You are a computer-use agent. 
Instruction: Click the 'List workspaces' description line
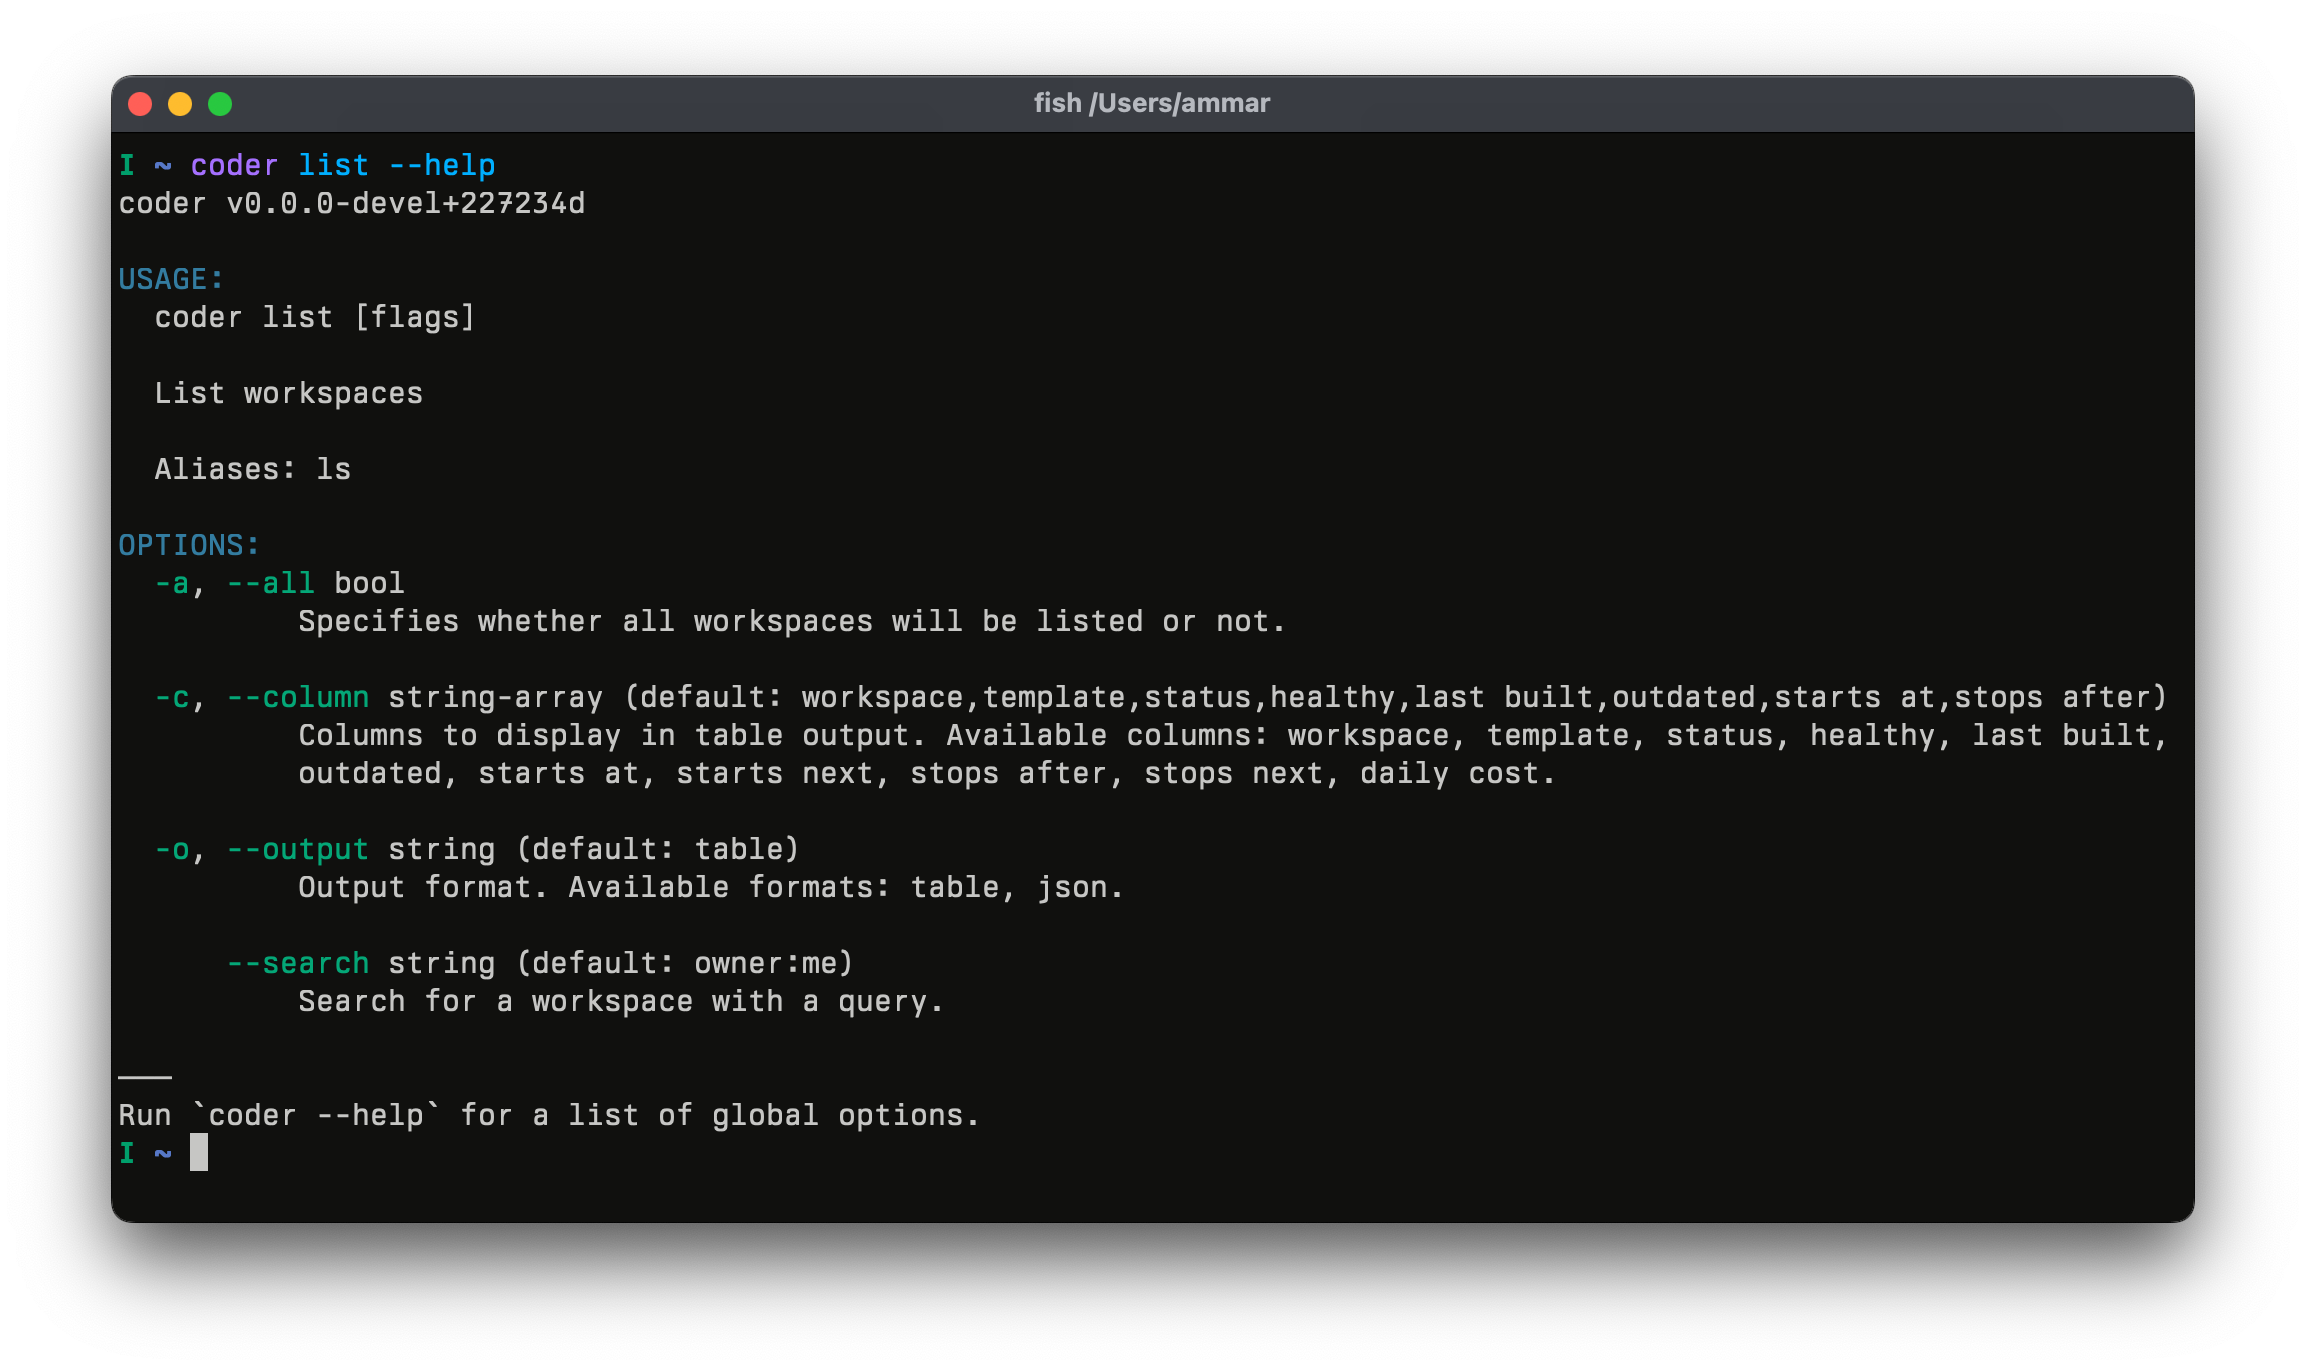288,393
